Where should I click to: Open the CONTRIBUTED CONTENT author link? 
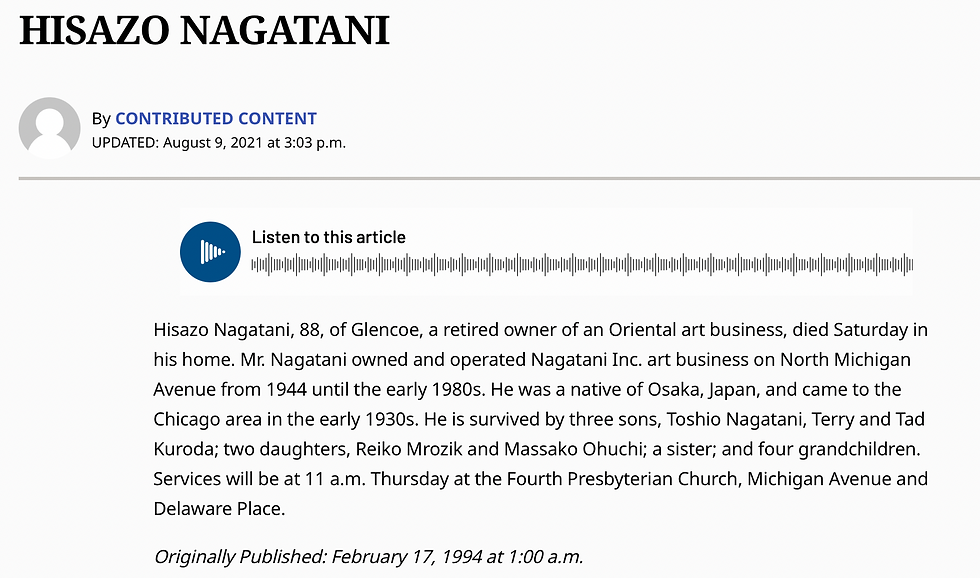pyautogui.click(x=216, y=118)
